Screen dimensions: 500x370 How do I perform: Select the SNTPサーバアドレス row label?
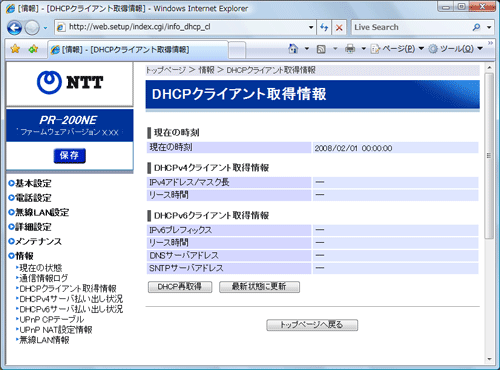pos(186,268)
